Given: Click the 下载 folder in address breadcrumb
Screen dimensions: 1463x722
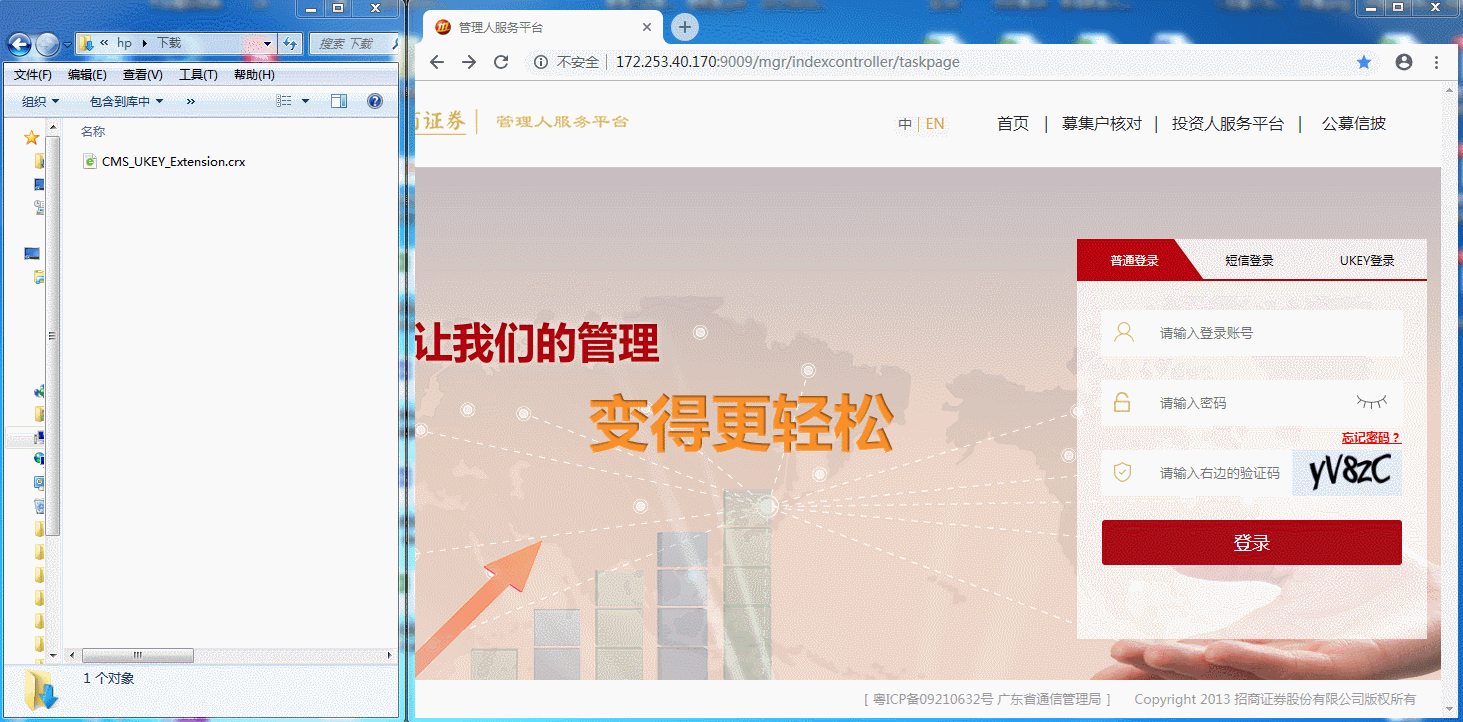Looking at the screenshot, I should (169, 44).
